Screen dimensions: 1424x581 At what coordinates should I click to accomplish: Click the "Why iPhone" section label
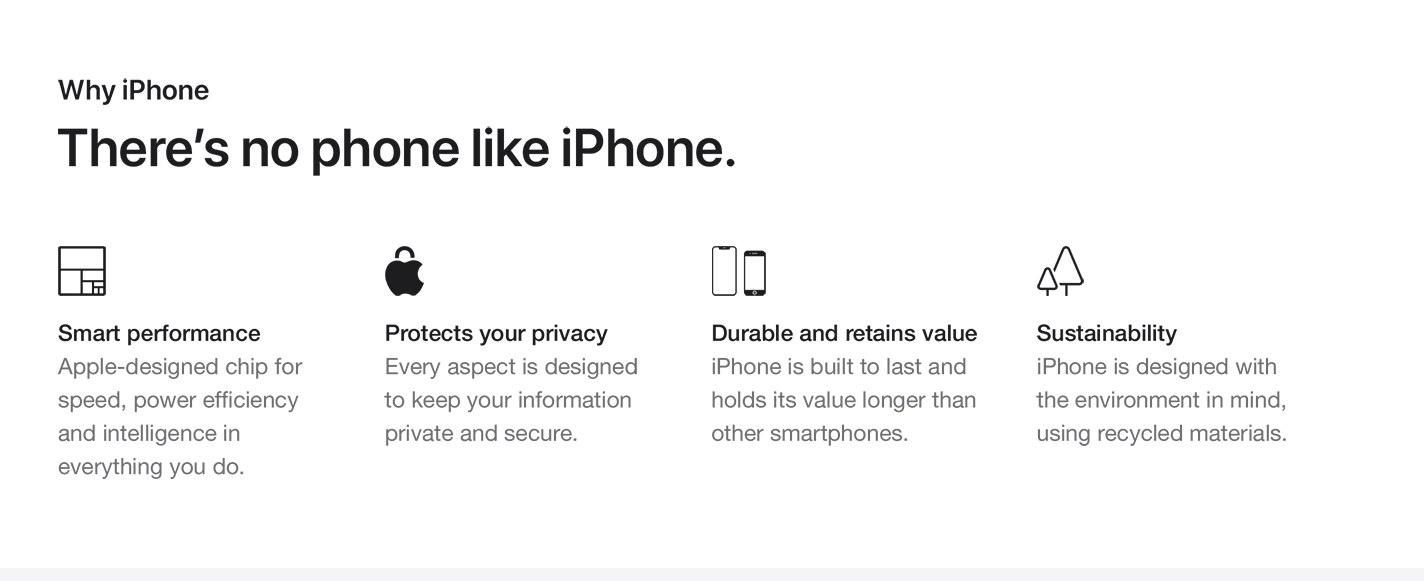pos(134,90)
